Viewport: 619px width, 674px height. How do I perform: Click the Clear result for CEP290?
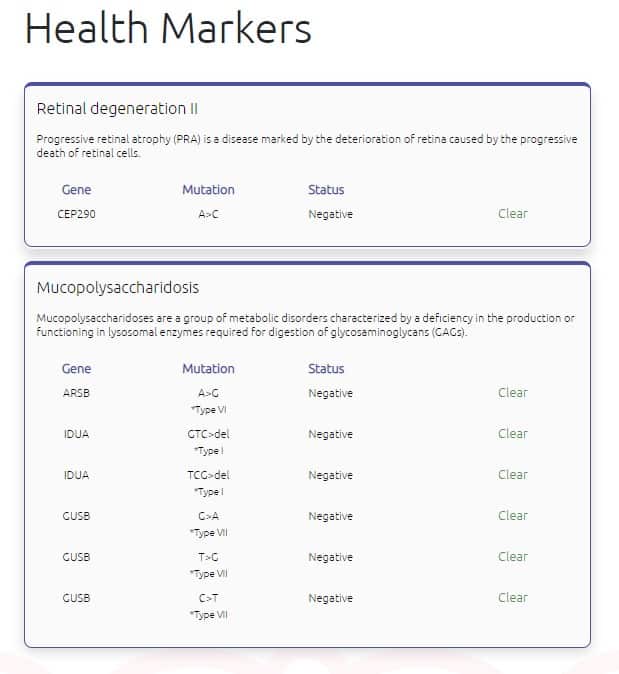tap(513, 214)
